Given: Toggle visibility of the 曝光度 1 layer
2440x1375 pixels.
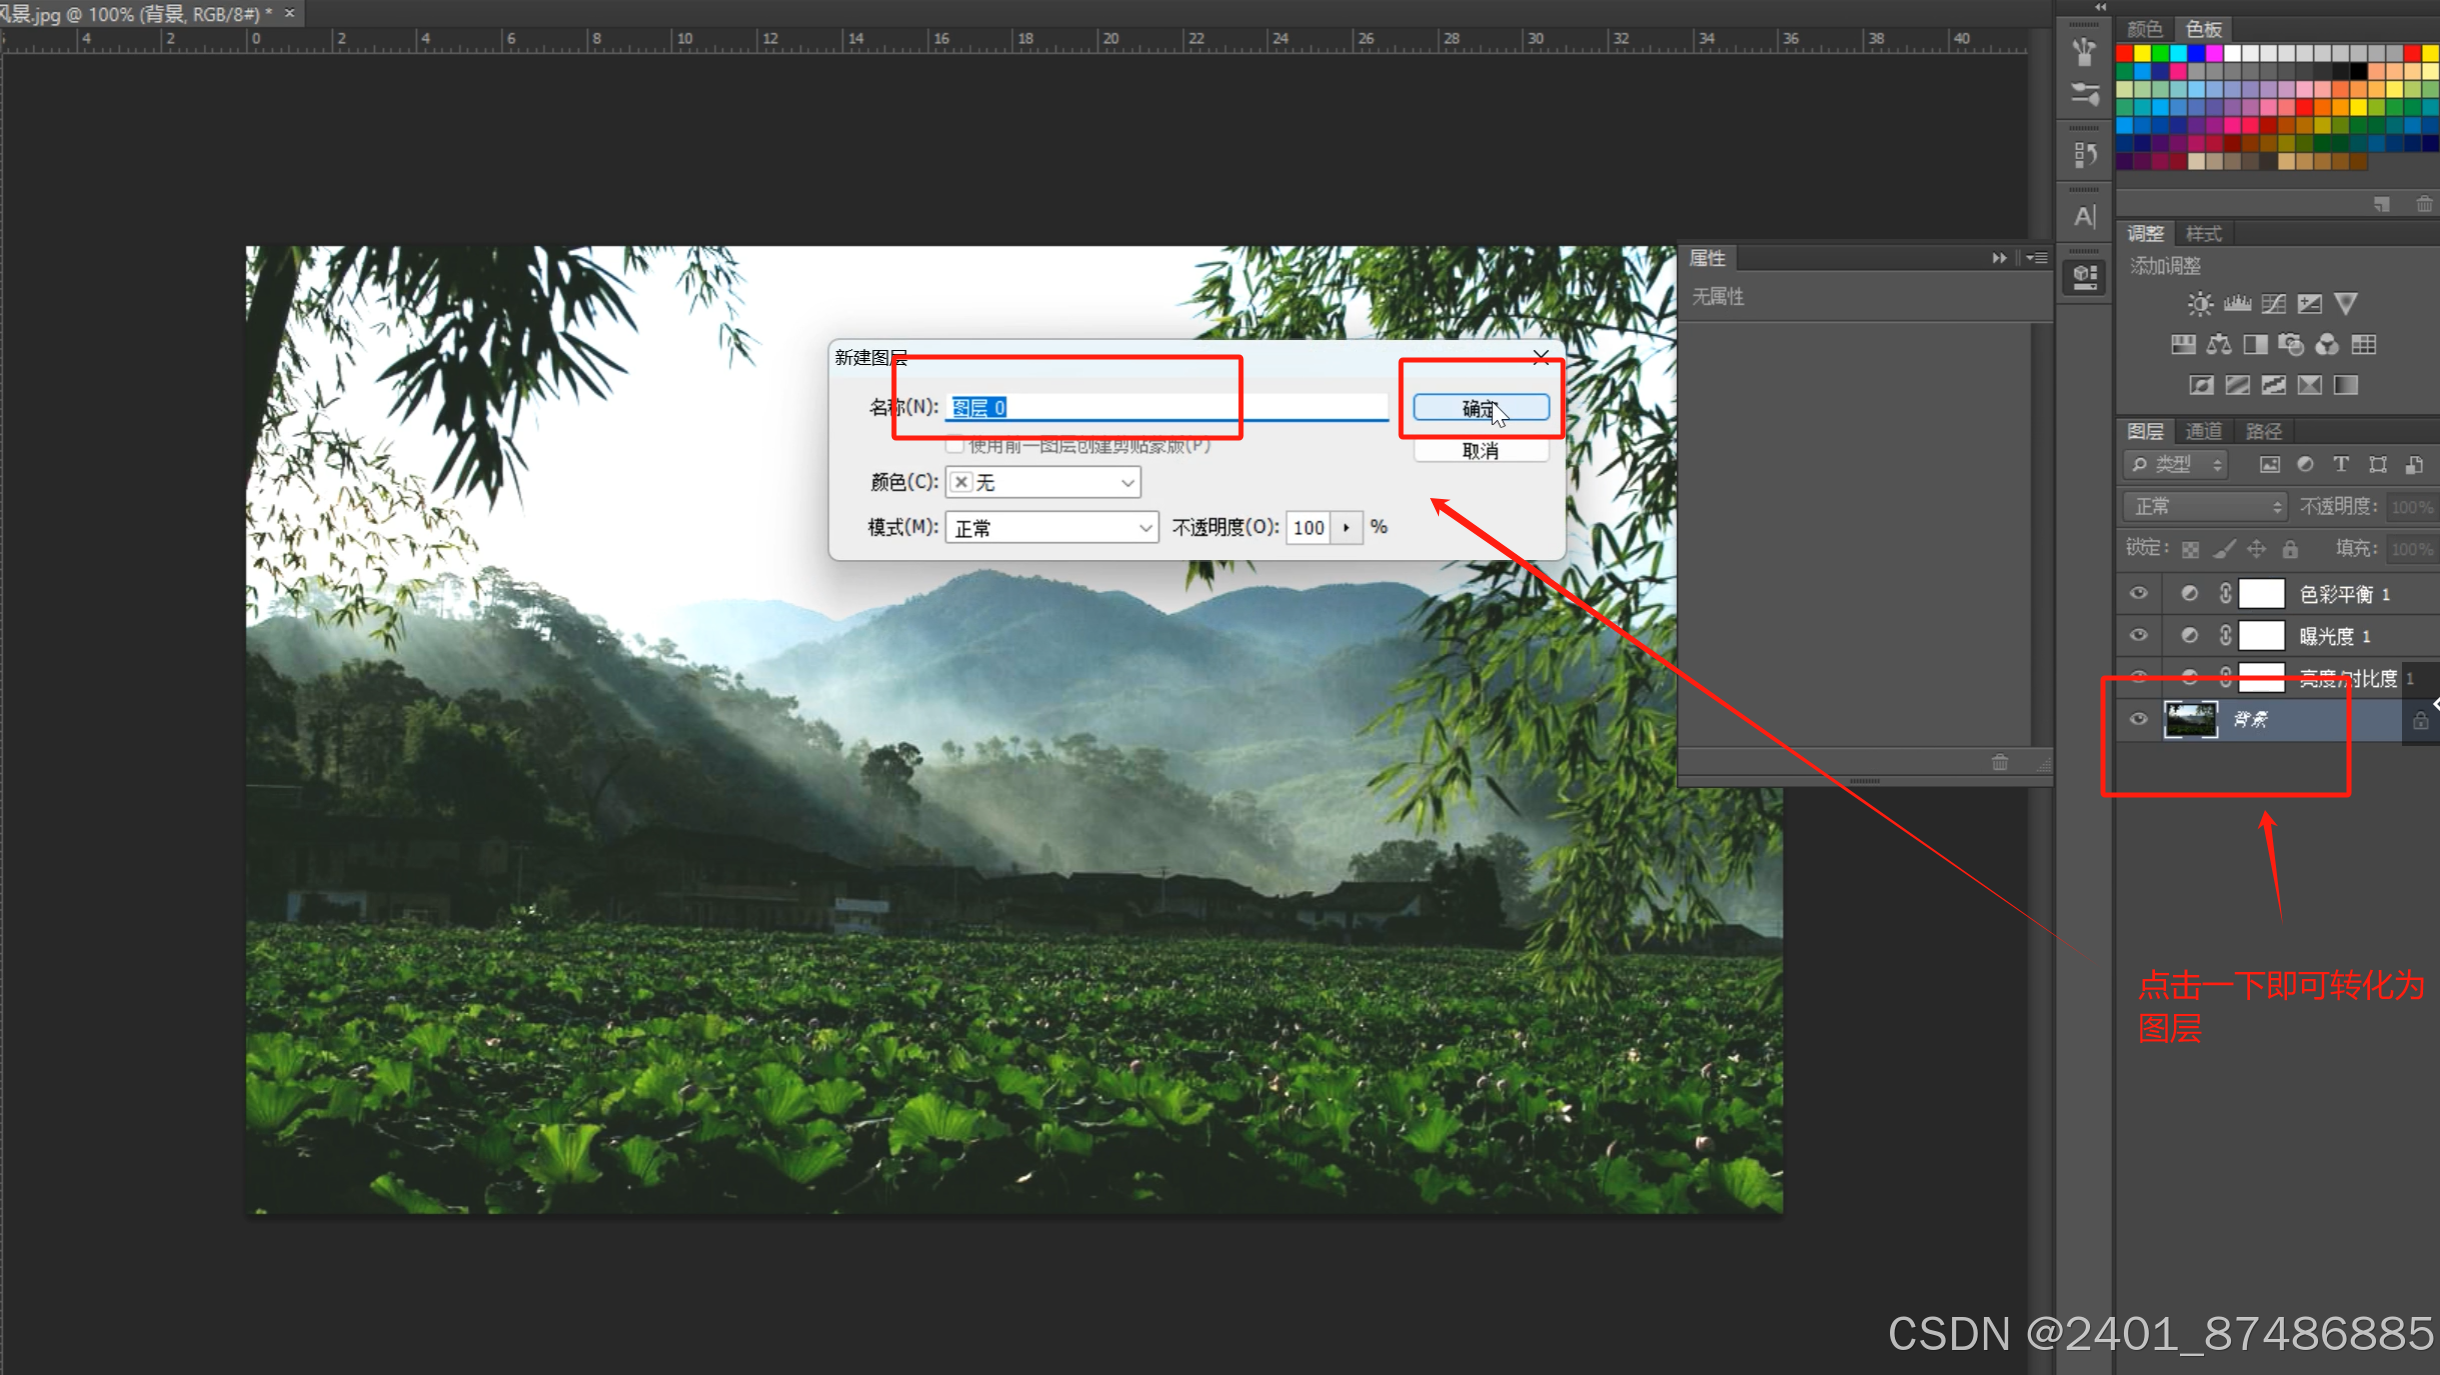Looking at the screenshot, I should coord(2138,636).
